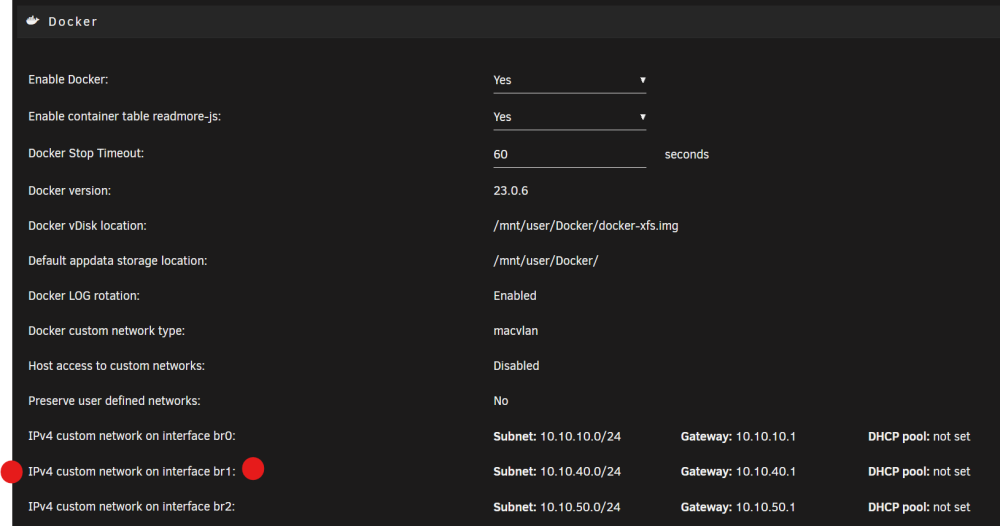Click the host access value Disabled
This screenshot has height=526, width=1000.
(x=516, y=366)
